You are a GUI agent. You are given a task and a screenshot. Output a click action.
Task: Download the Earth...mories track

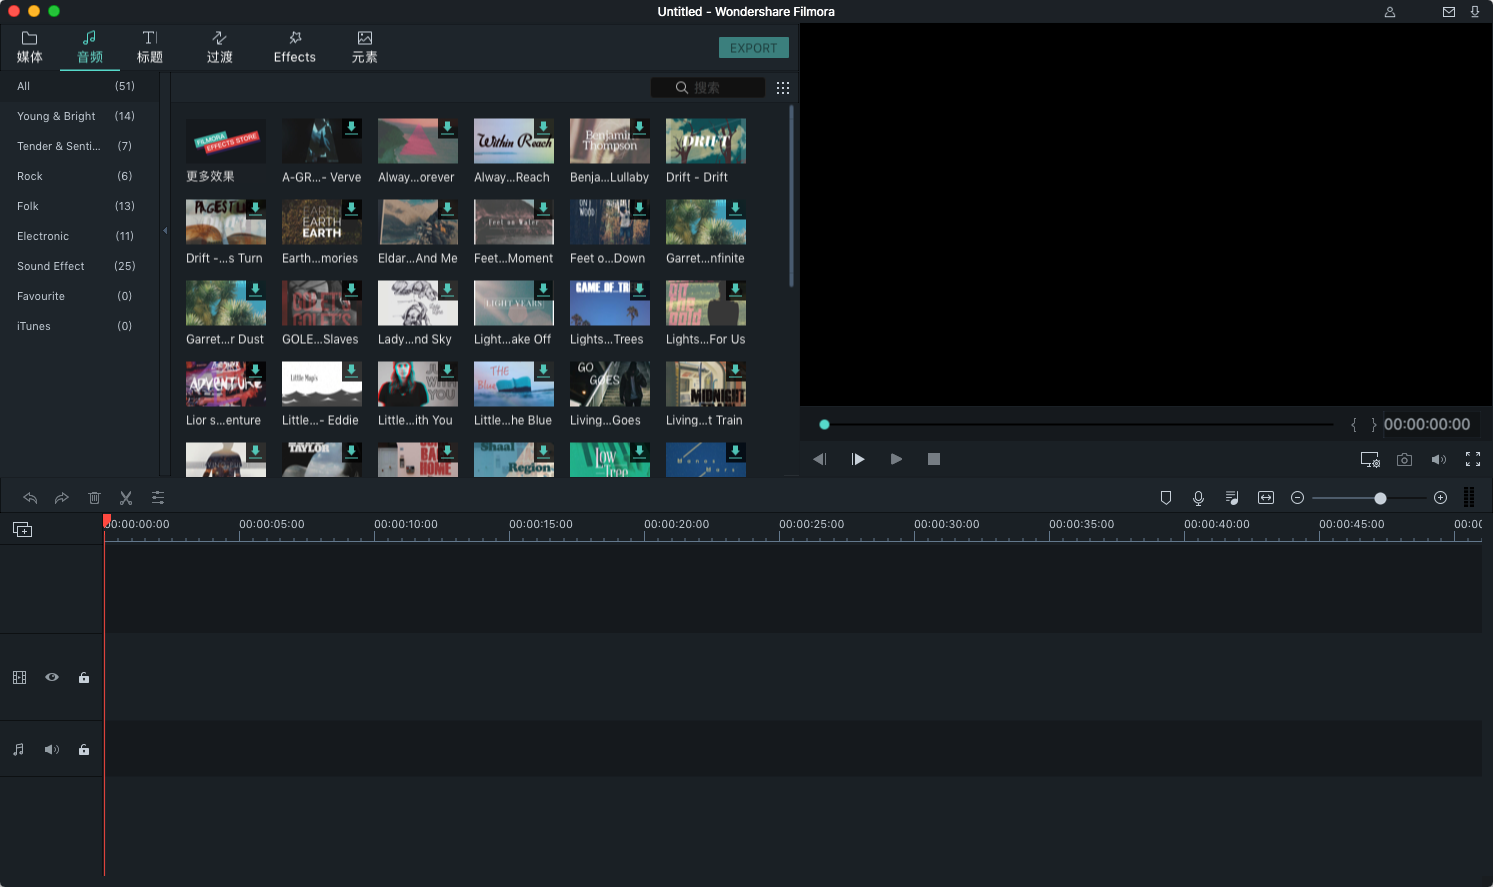point(351,208)
